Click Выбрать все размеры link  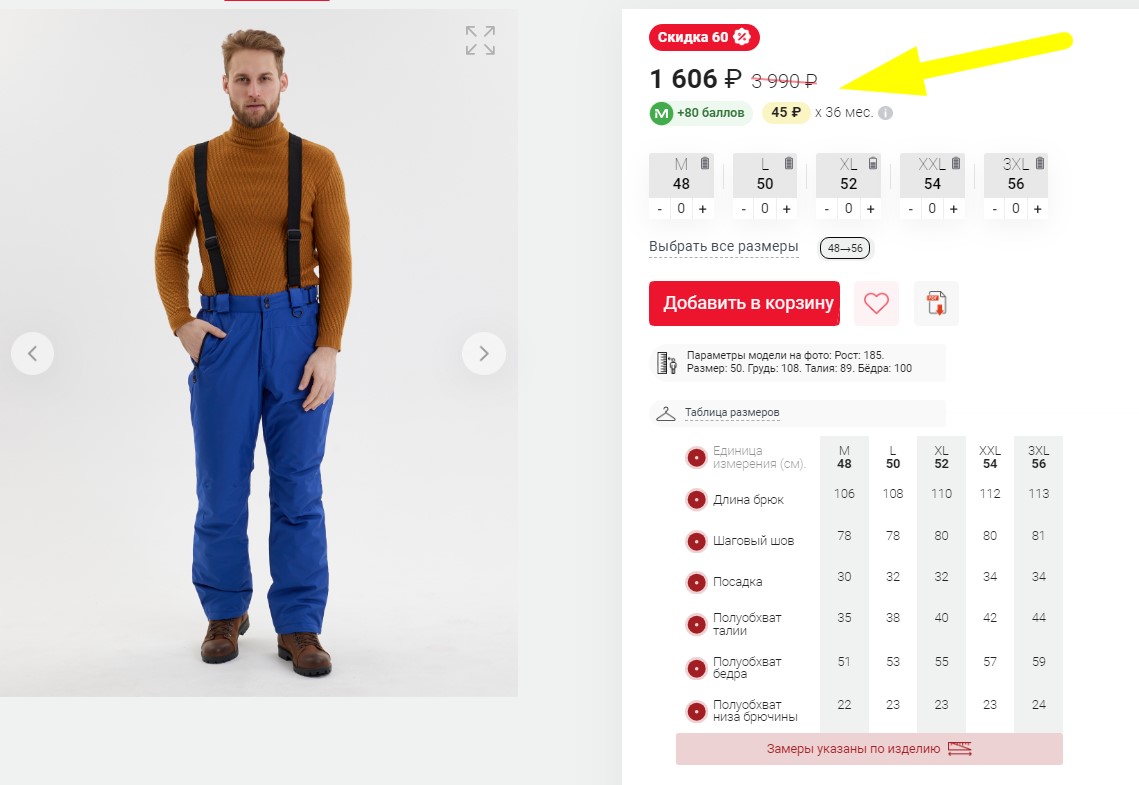(723, 247)
